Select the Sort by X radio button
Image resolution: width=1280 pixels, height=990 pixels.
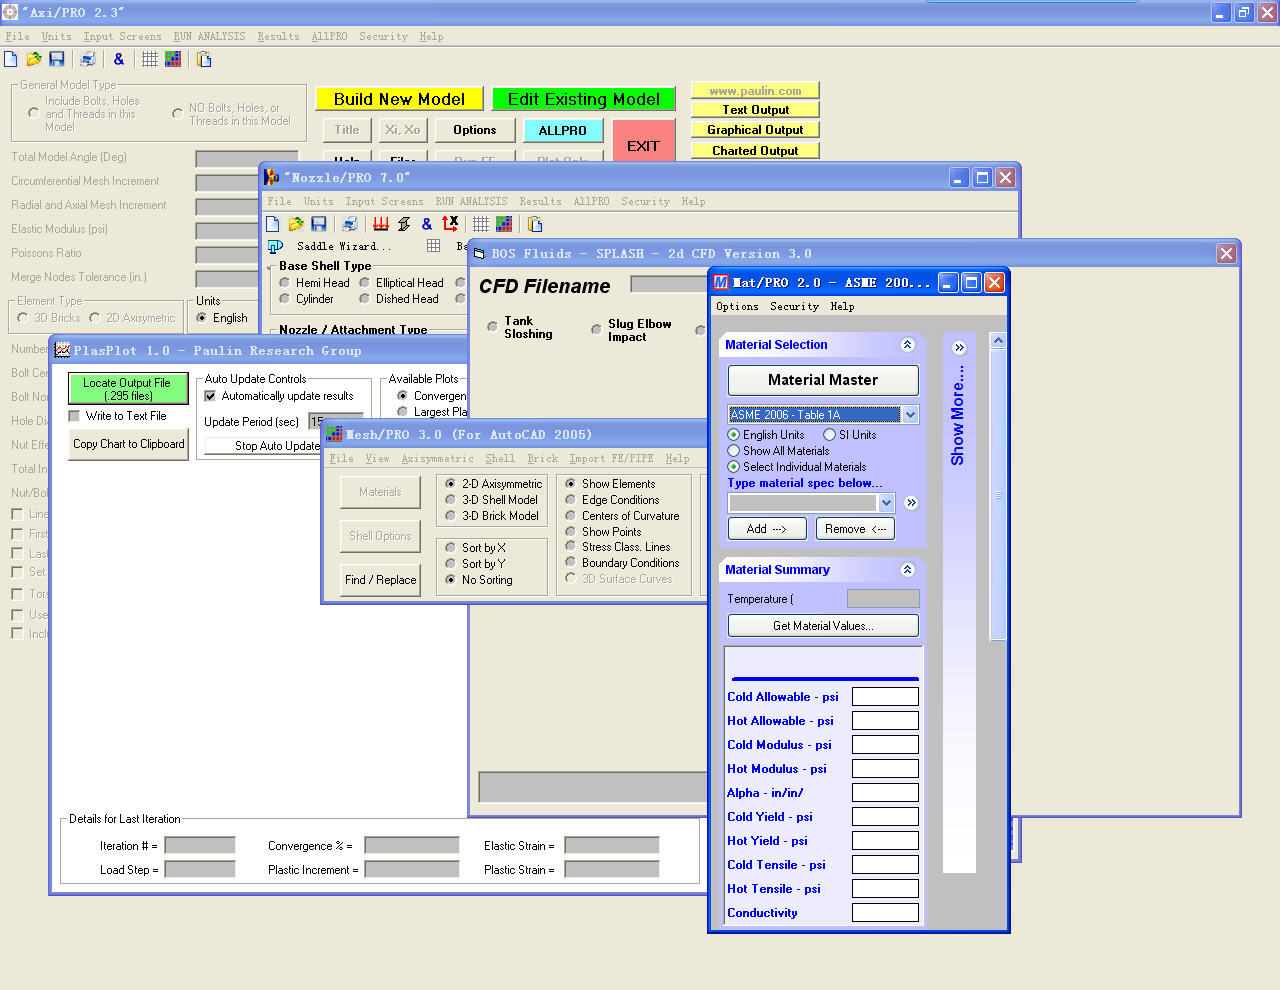[x=450, y=548]
